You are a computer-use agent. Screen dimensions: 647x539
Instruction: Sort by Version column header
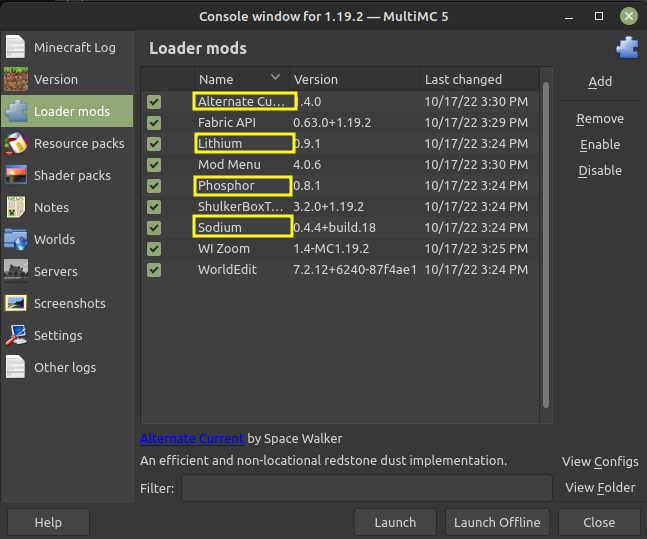pyautogui.click(x=354, y=79)
